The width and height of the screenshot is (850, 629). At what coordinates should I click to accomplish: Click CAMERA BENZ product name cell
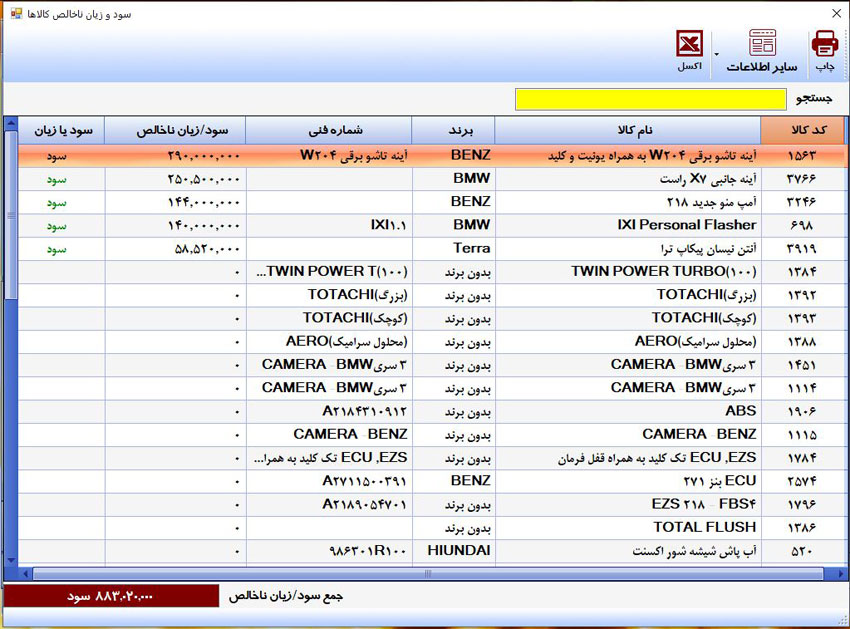click(x=628, y=435)
